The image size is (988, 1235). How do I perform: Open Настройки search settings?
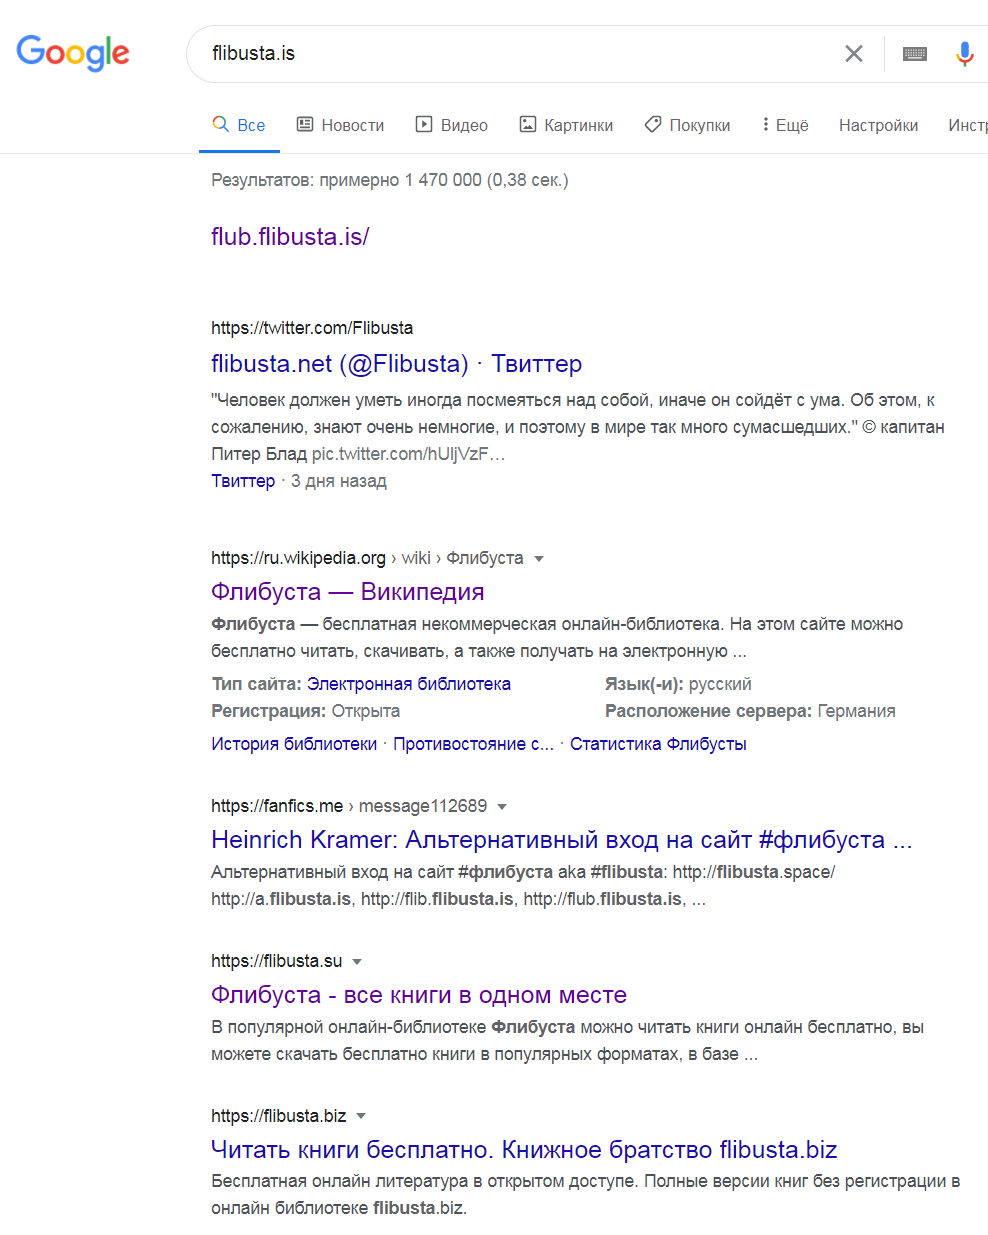click(878, 125)
